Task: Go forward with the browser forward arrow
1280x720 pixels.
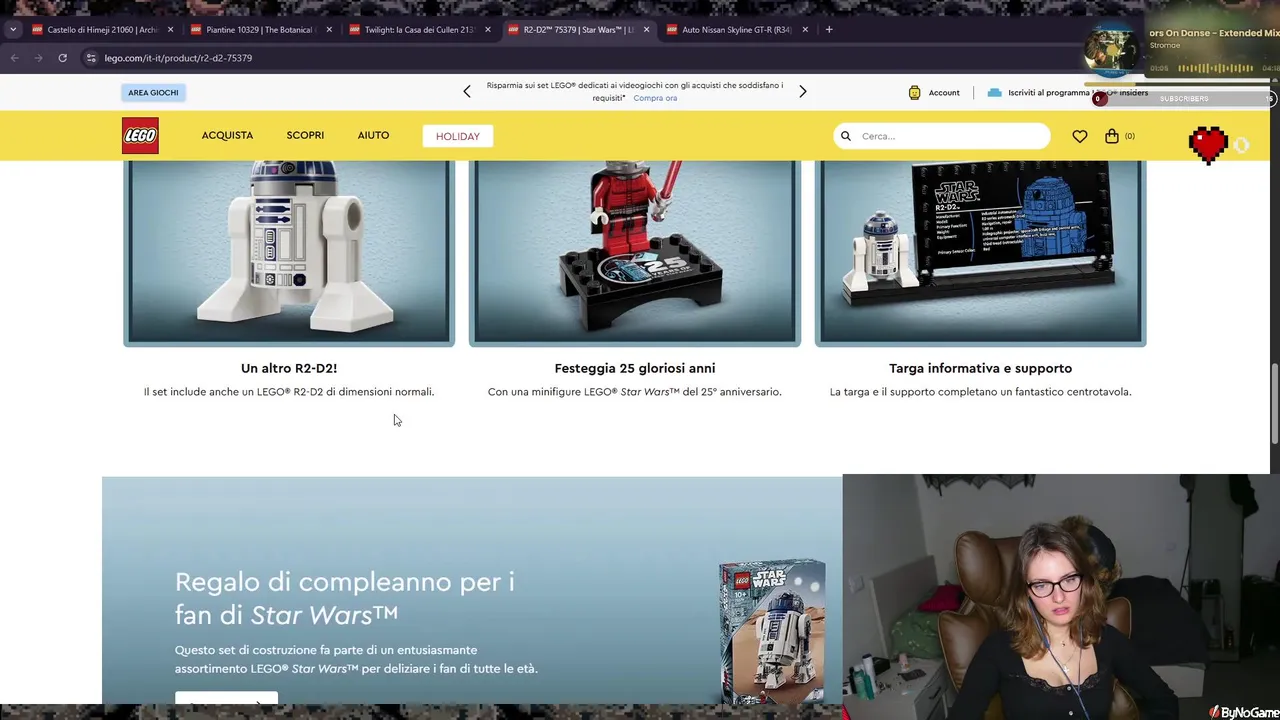Action: (x=38, y=58)
